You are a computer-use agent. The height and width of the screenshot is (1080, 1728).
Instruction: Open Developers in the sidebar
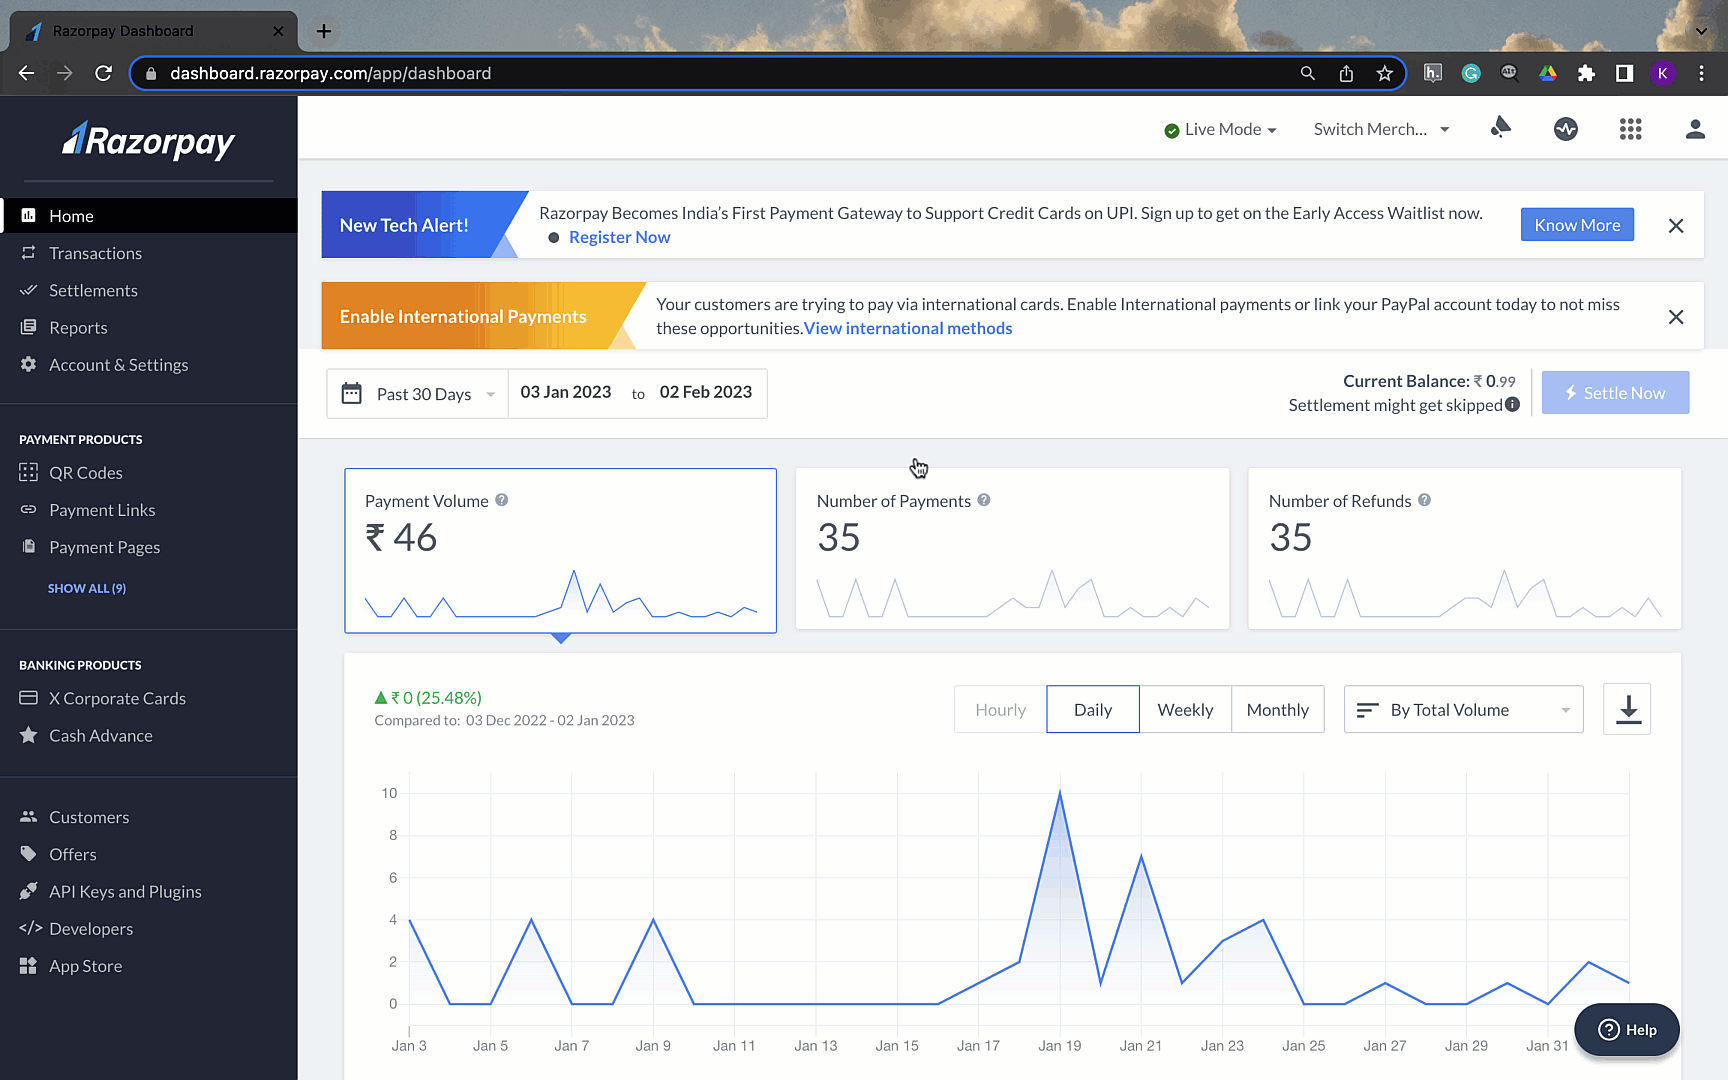149,928
